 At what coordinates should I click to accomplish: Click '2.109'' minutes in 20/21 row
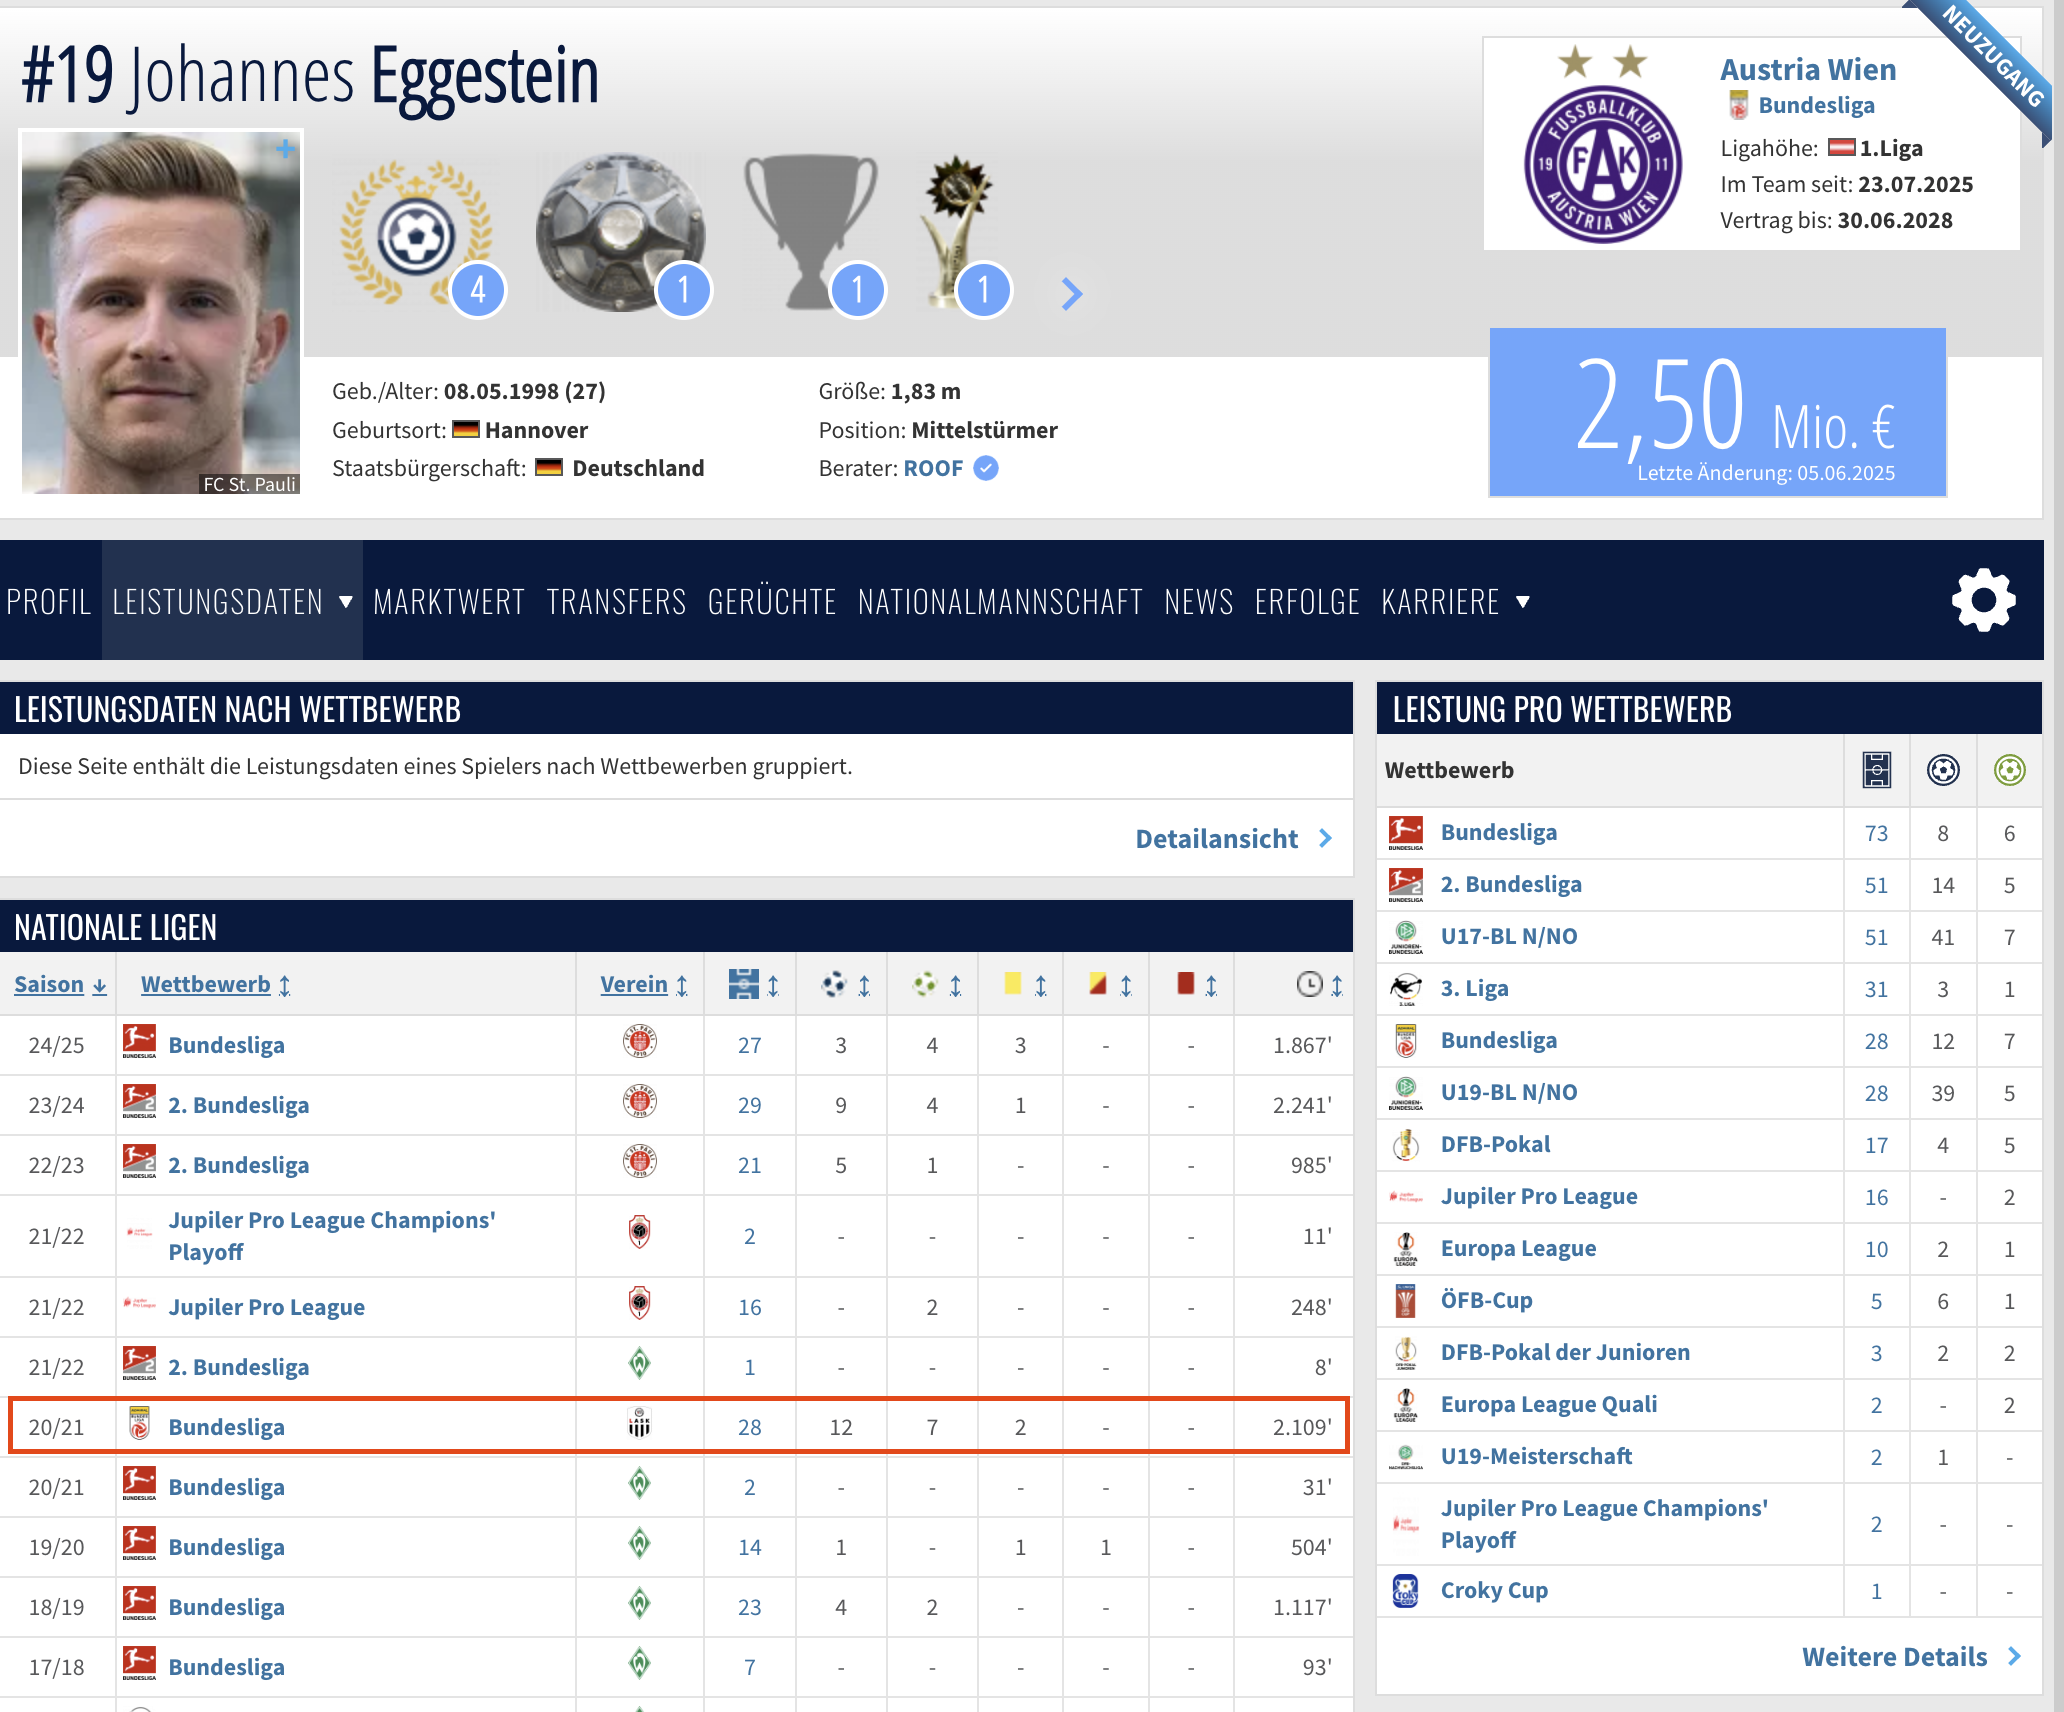[1302, 1427]
